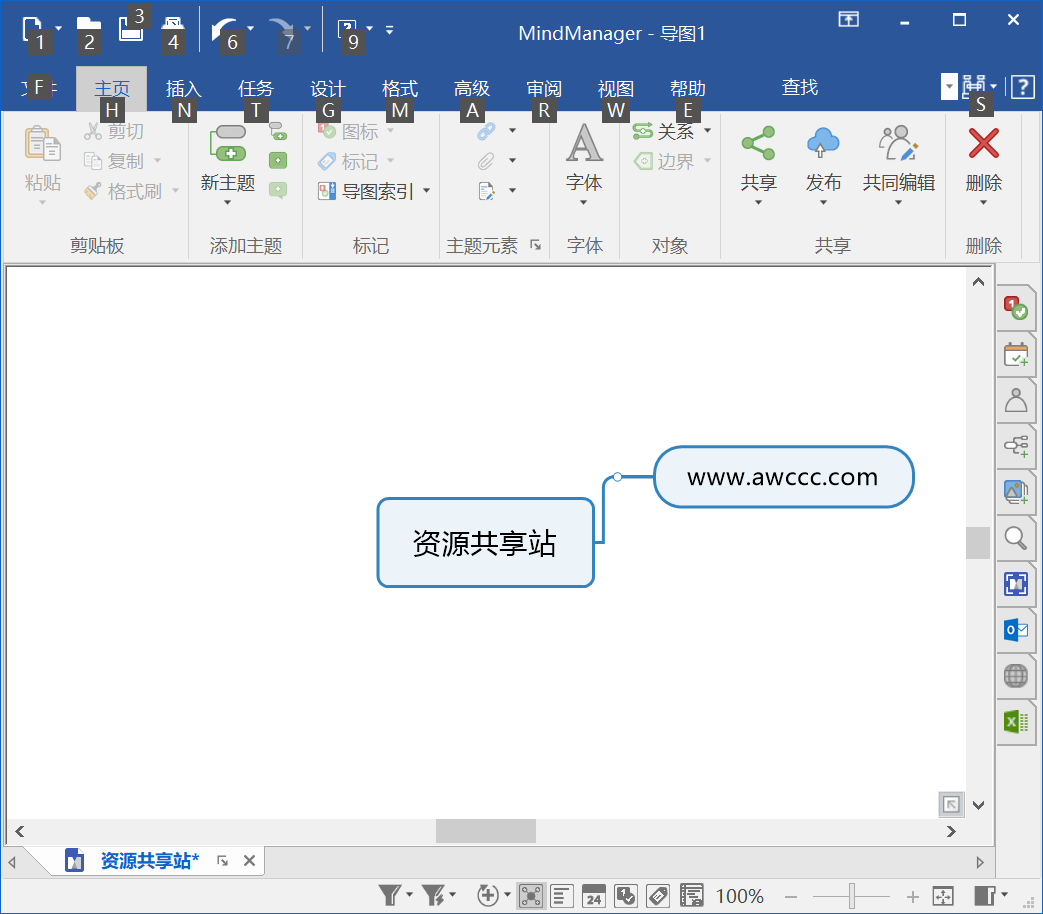Expand the notes dropdown arrow

click(x=512, y=192)
